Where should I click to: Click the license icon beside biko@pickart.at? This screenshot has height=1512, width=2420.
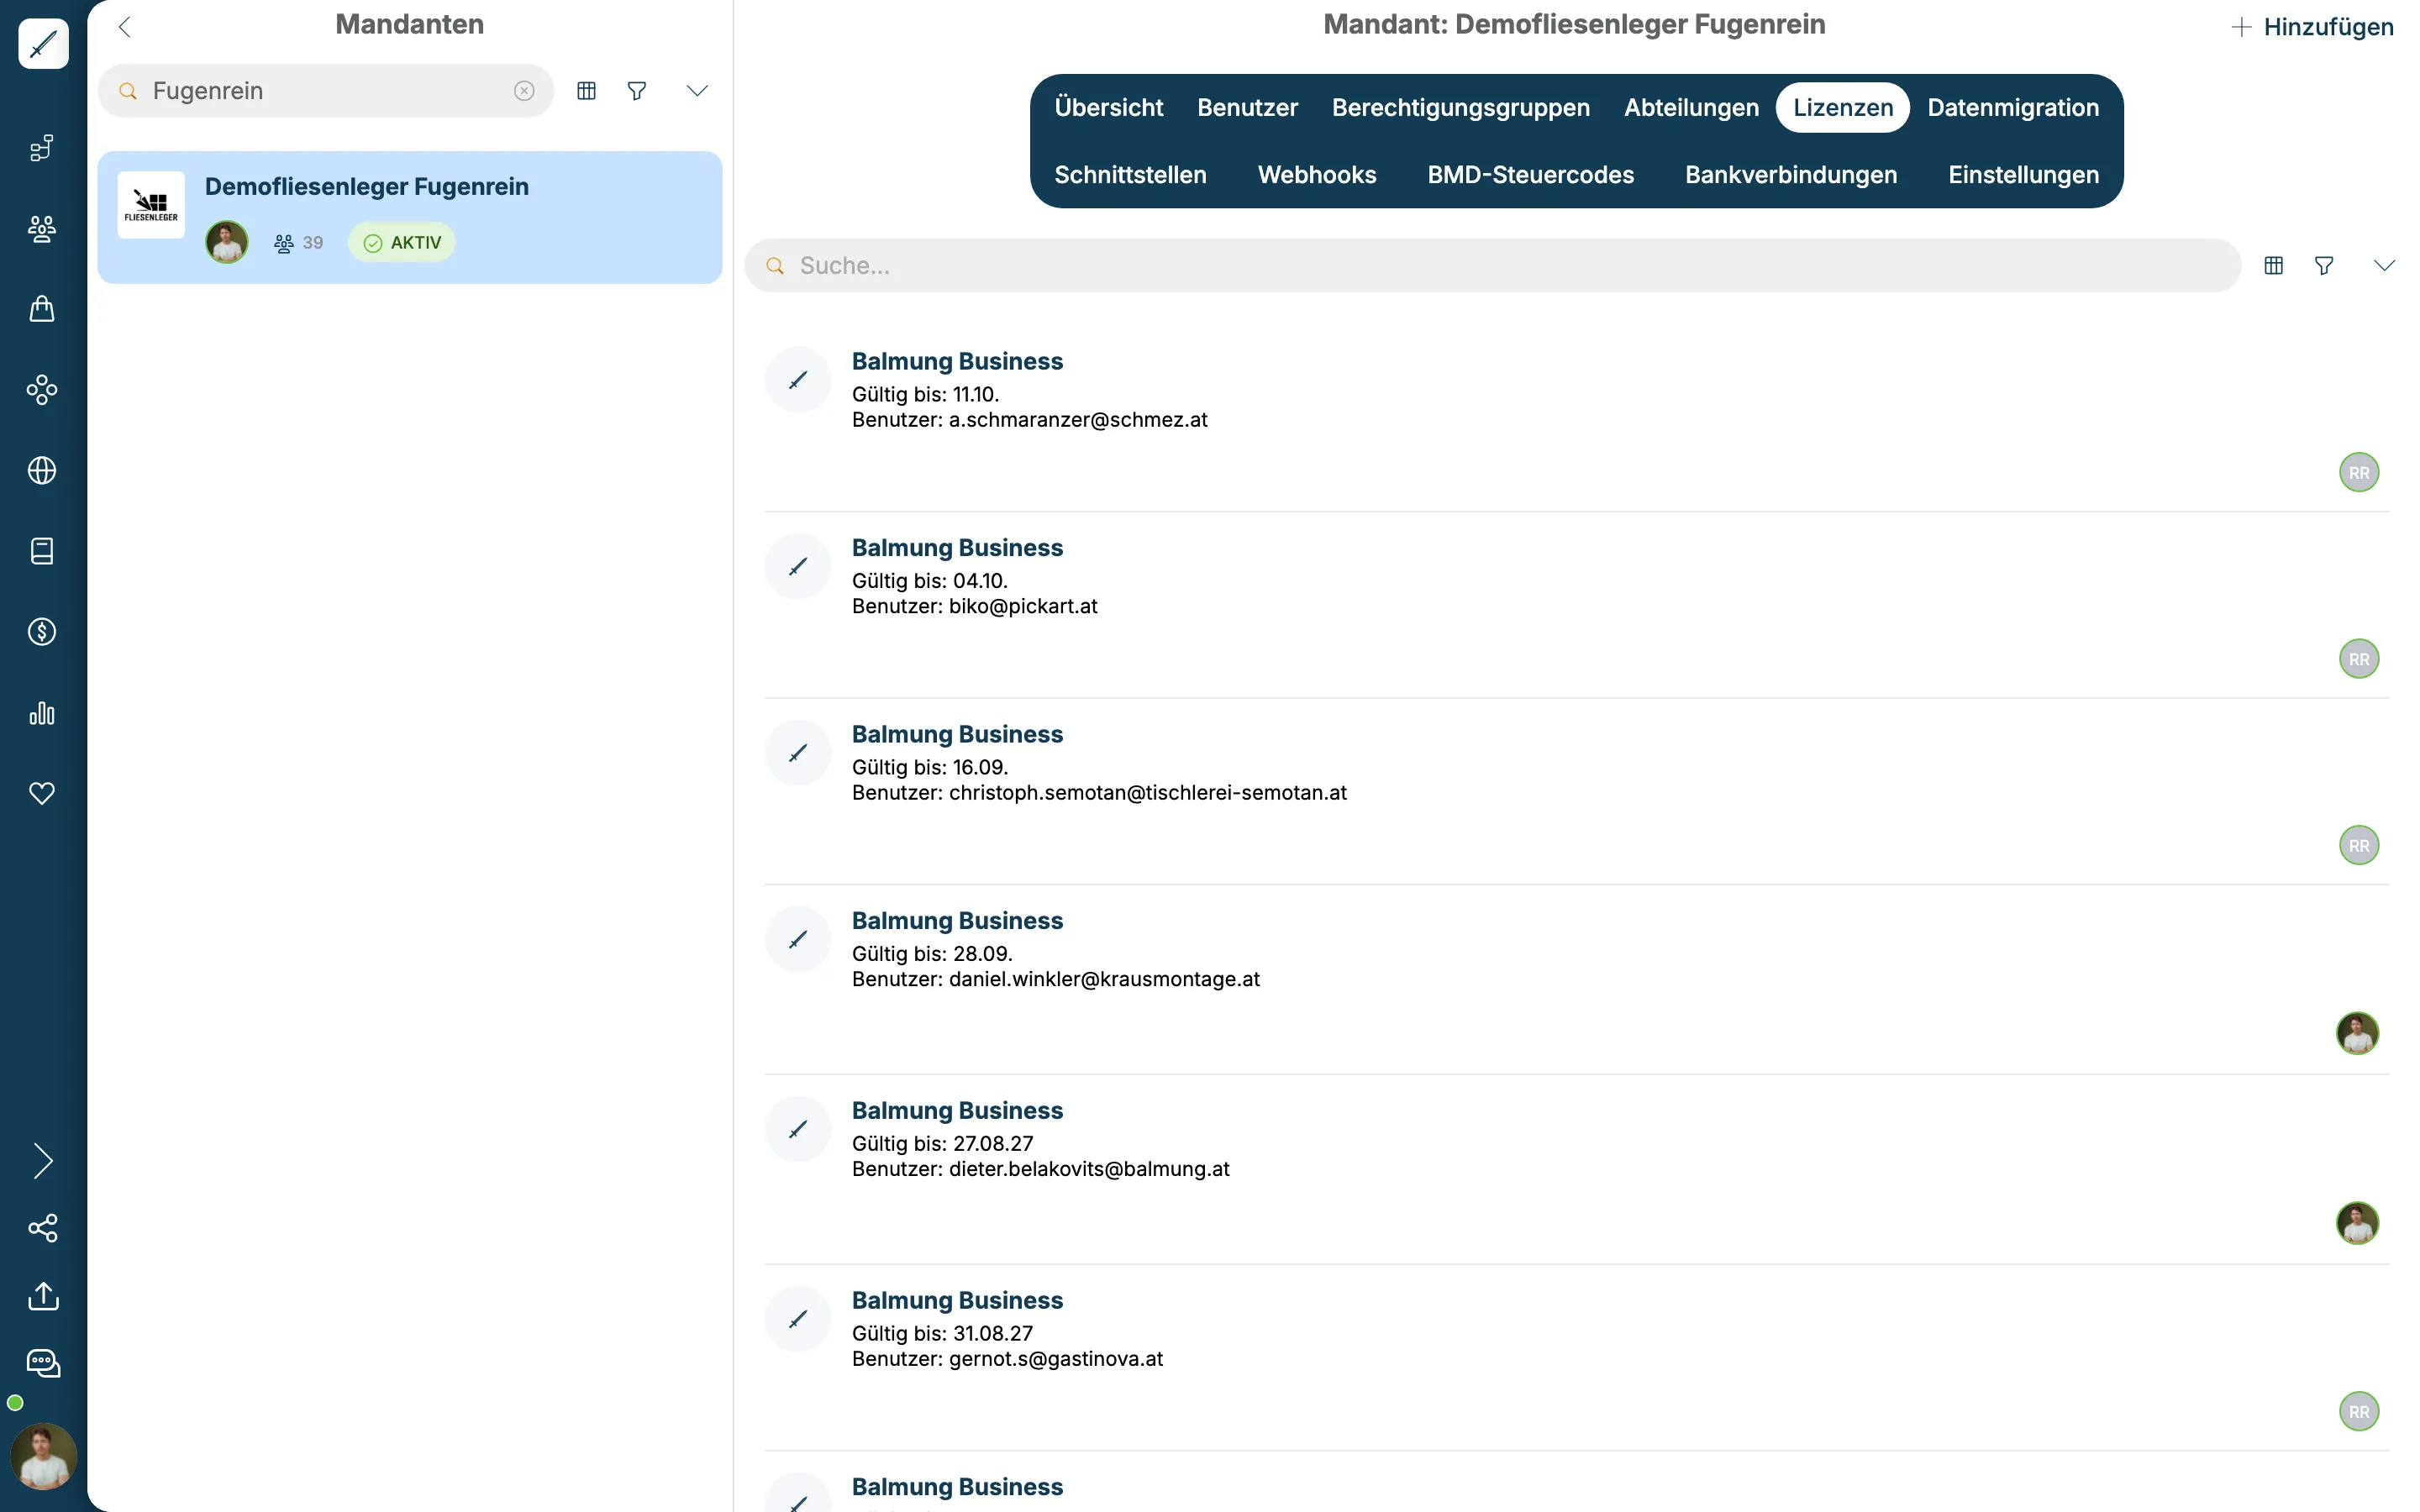tap(798, 567)
